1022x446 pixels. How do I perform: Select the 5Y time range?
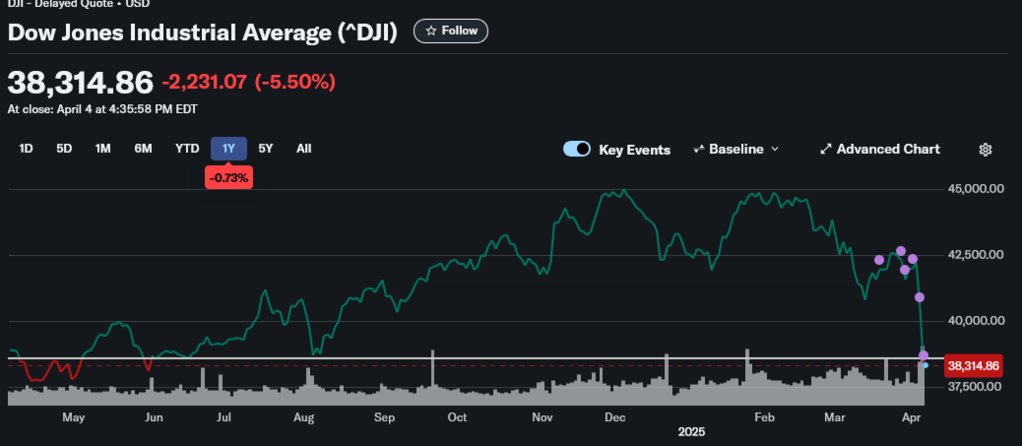click(x=266, y=149)
